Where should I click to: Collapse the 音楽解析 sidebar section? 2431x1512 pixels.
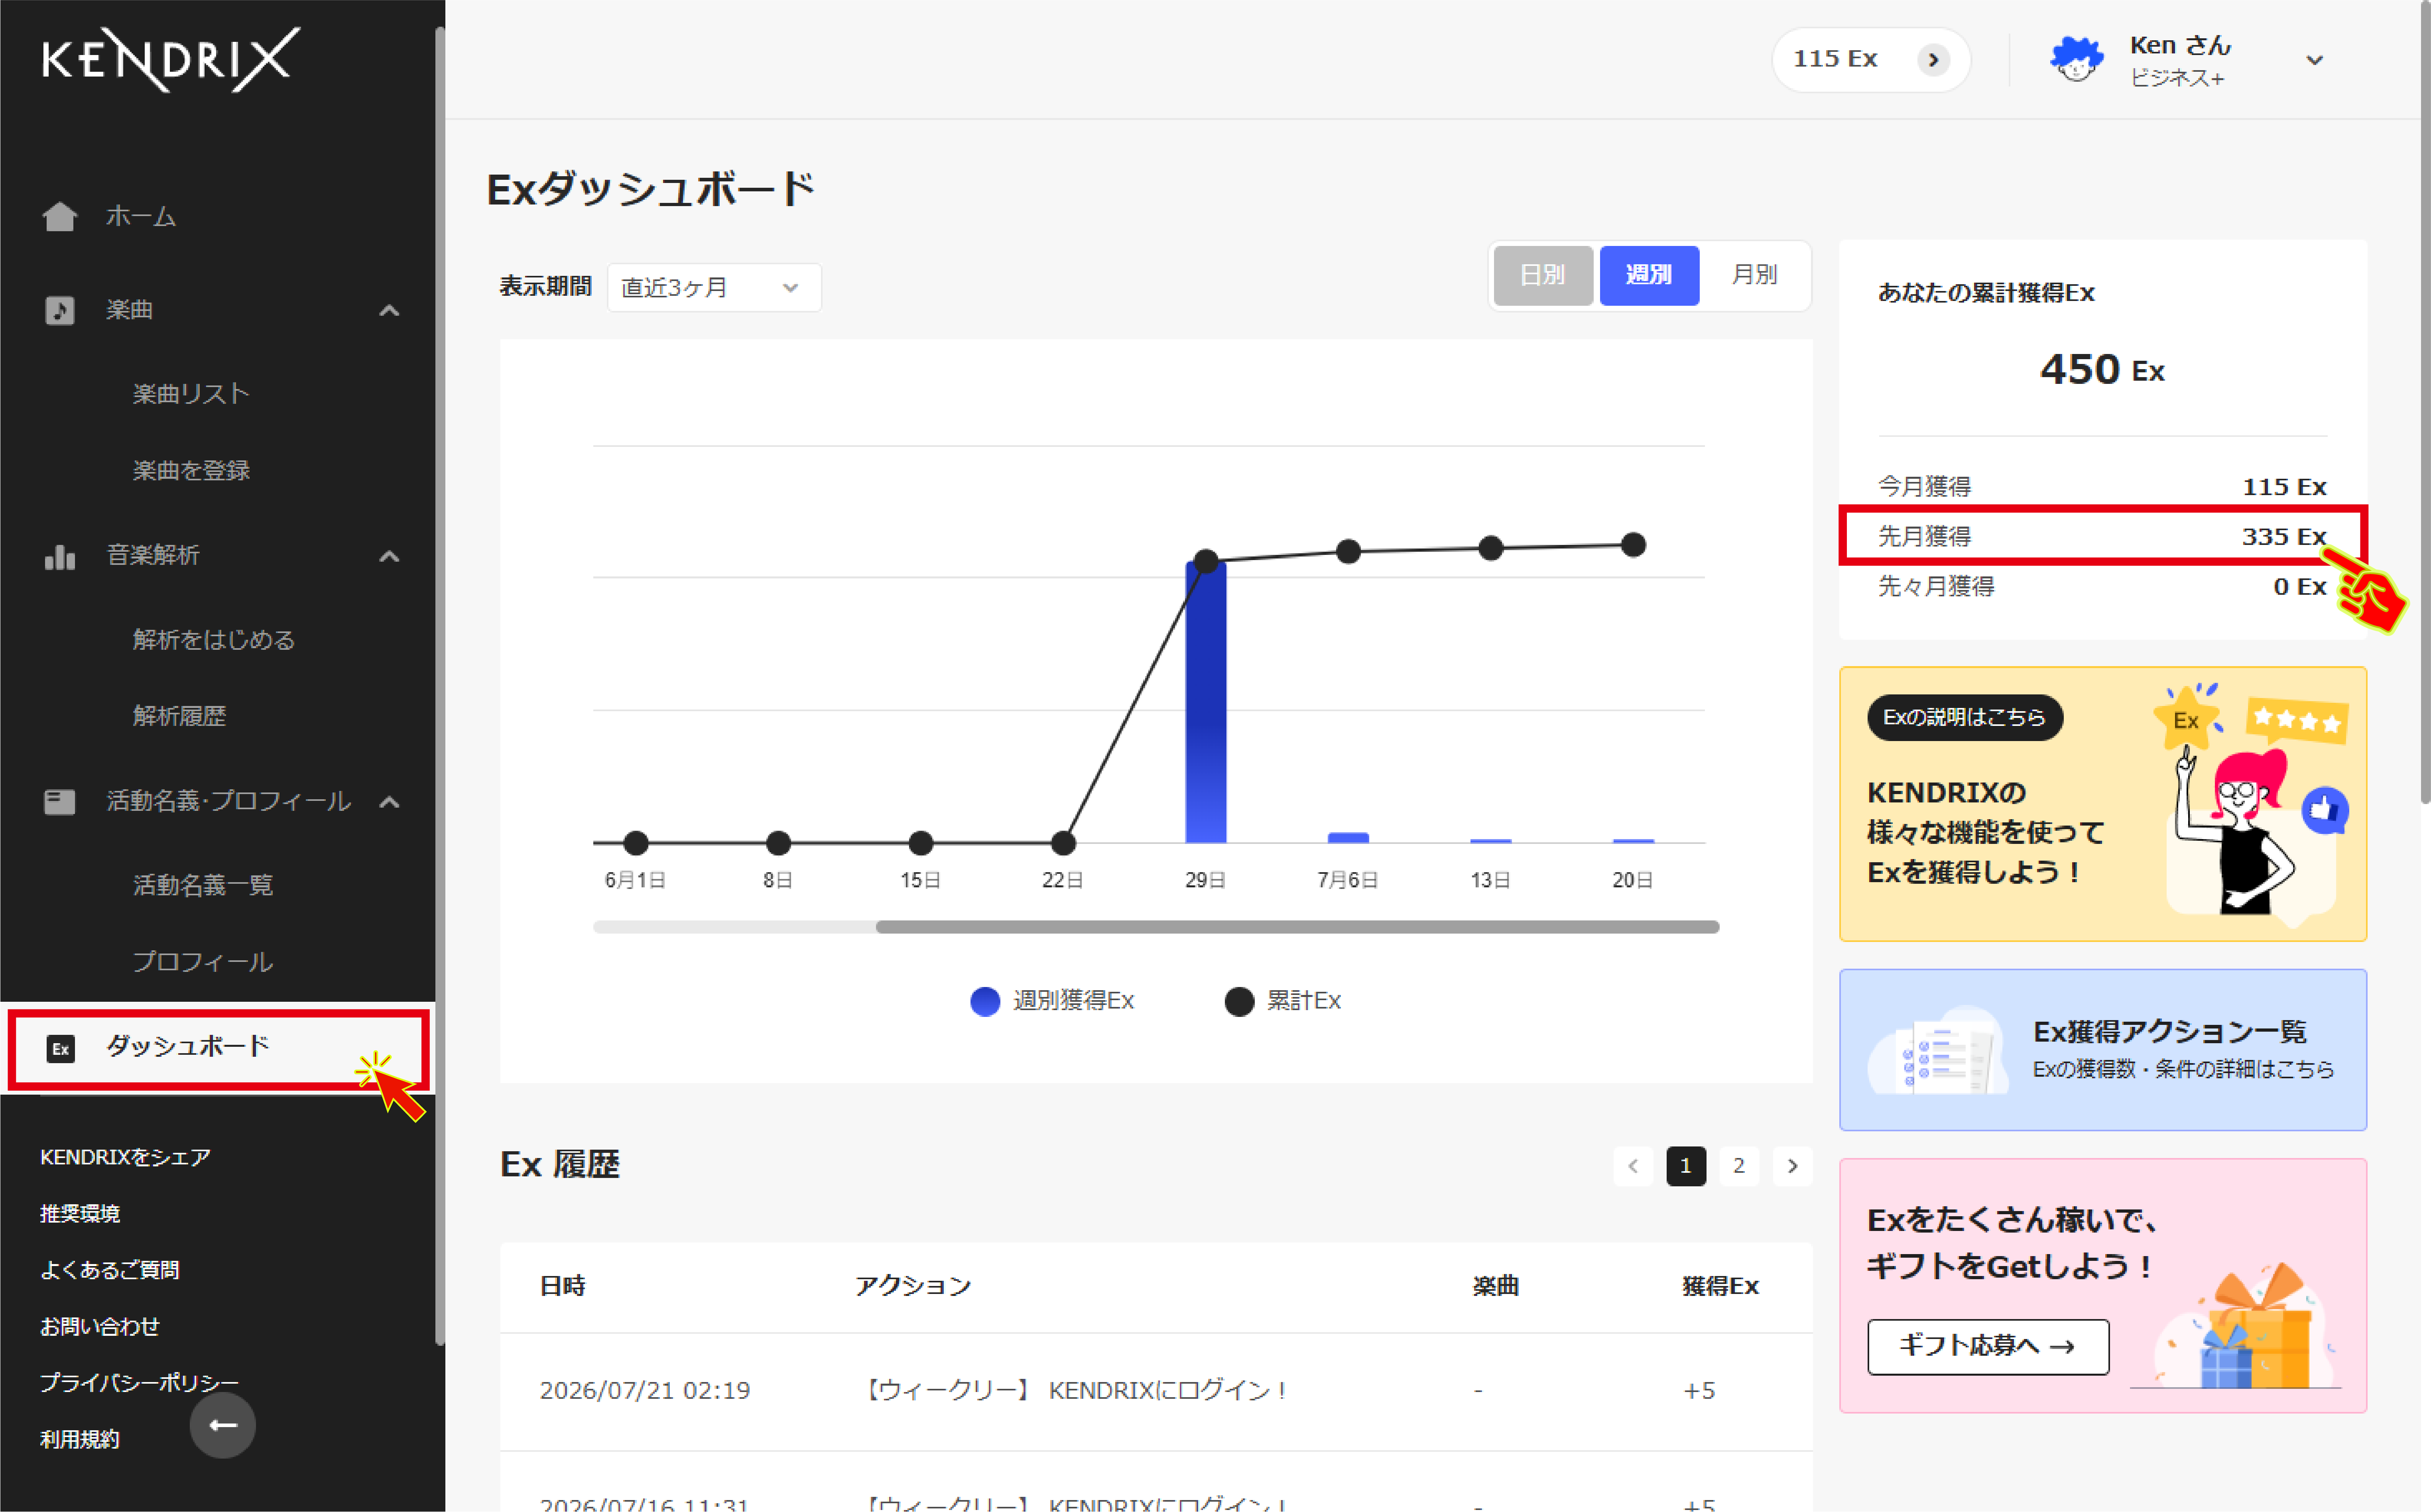point(390,556)
